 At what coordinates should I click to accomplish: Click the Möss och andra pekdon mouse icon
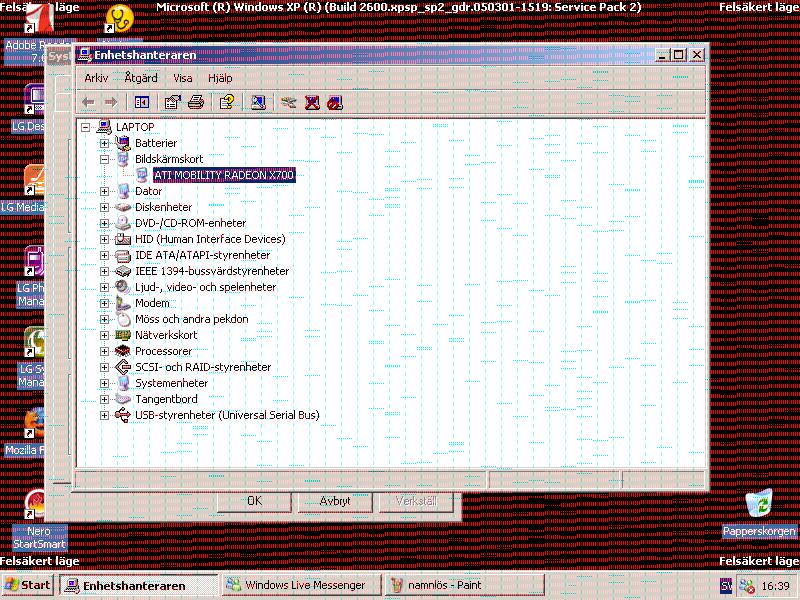coord(123,319)
